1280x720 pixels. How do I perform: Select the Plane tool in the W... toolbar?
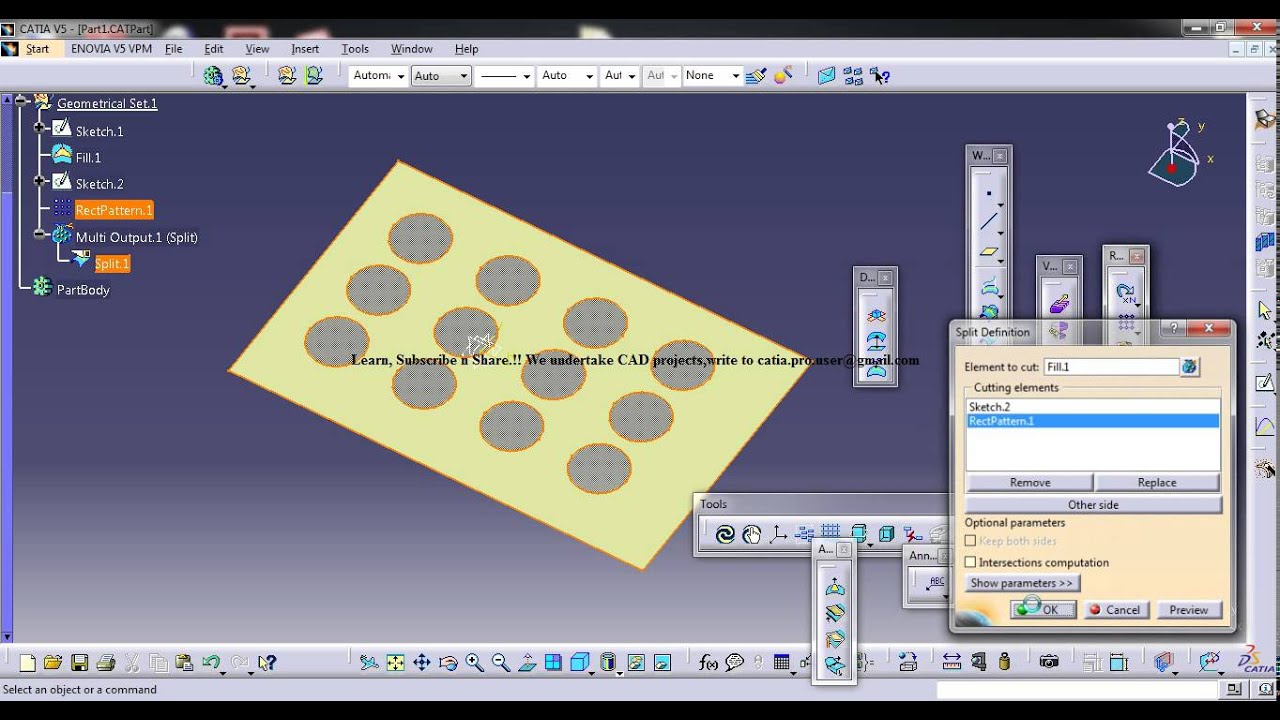coord(989,253)
